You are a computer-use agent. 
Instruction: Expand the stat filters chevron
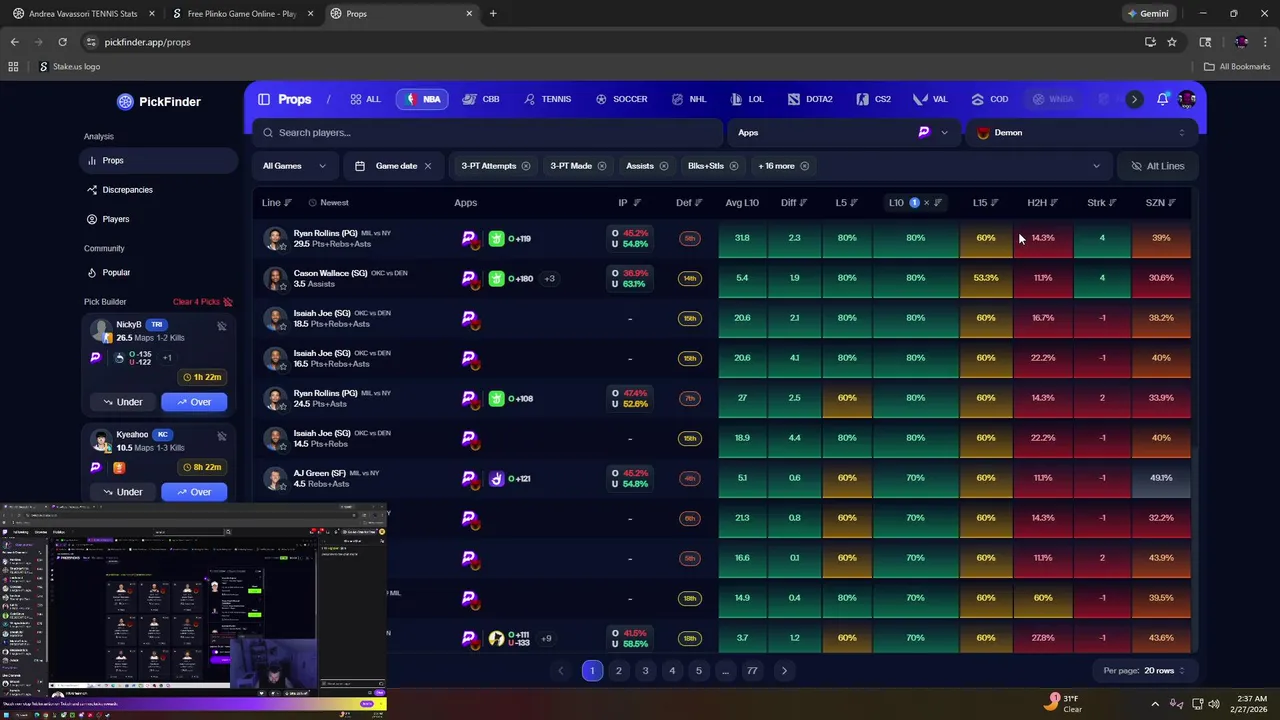click(x=1096, y=166)
